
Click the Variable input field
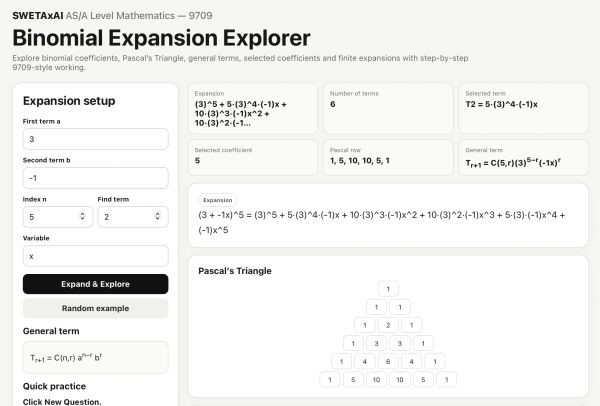pos(95,256)
